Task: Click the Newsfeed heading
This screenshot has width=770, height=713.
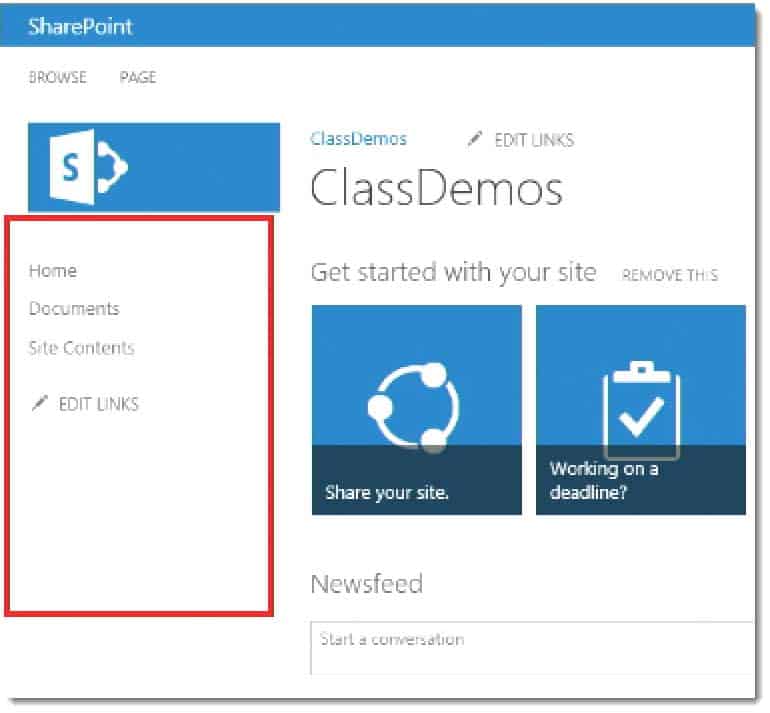Action: (x=367, y=583)
